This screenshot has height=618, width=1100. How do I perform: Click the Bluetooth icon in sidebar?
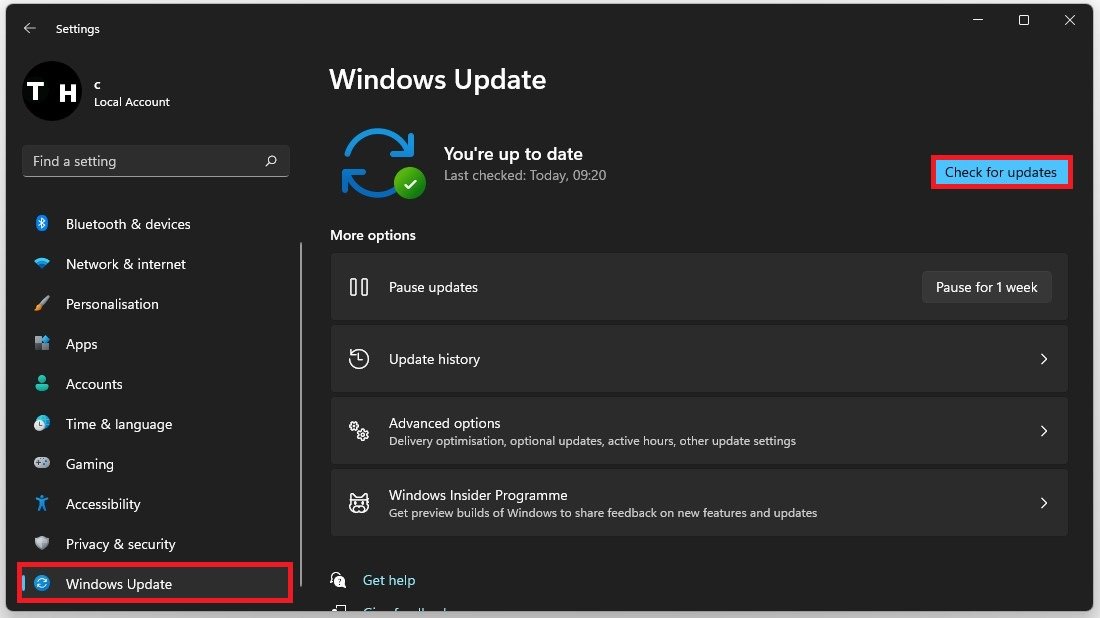42,224
